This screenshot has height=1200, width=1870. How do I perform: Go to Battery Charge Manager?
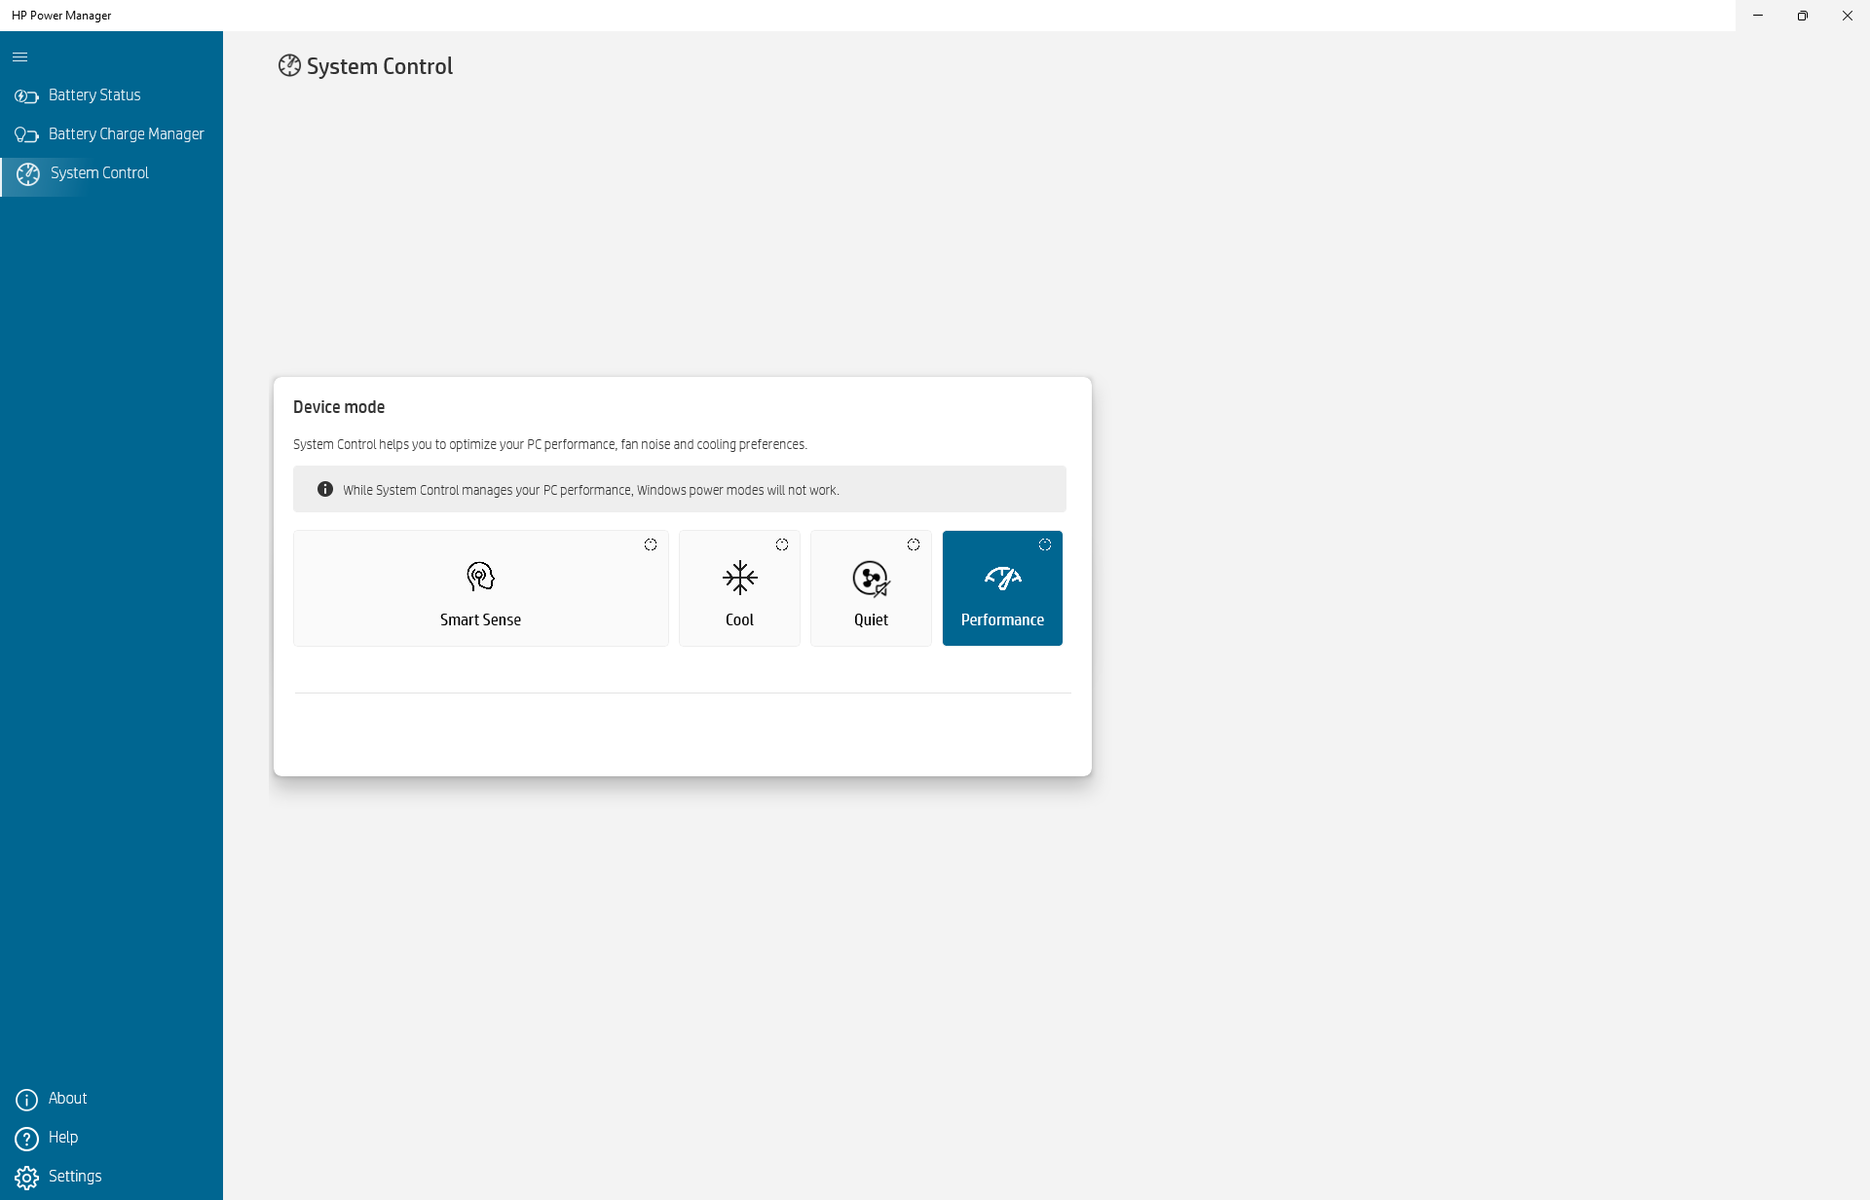(x=111, y=134)
